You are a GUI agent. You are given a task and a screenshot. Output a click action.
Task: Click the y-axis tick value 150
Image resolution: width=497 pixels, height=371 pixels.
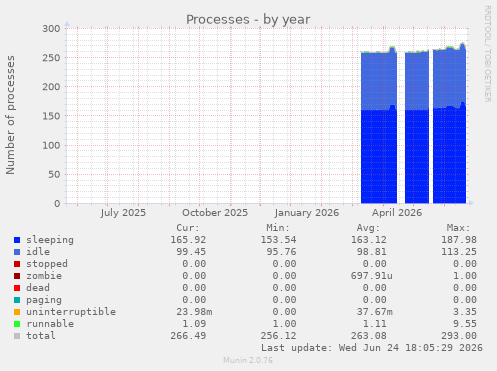[x=51, y=116]
